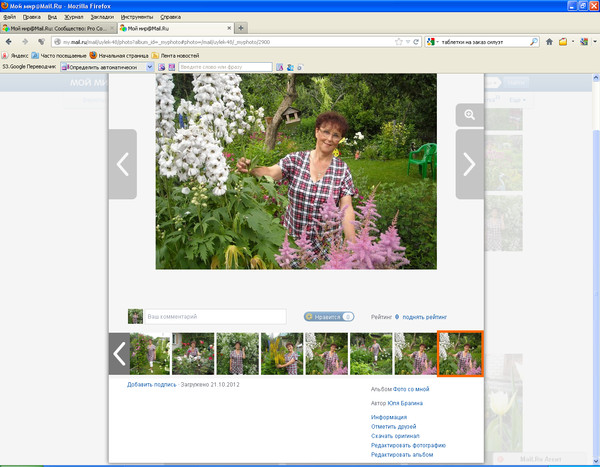Click the page scrollbar down arrow
The width and height of the screenshot is (600, 467).
coord(596,461)
